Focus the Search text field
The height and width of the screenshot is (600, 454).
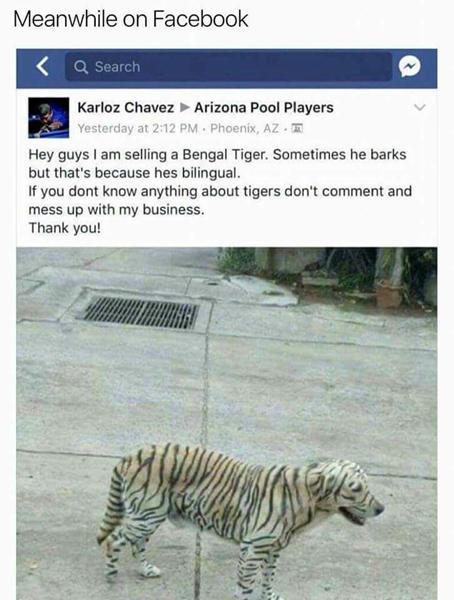[229, 67]
